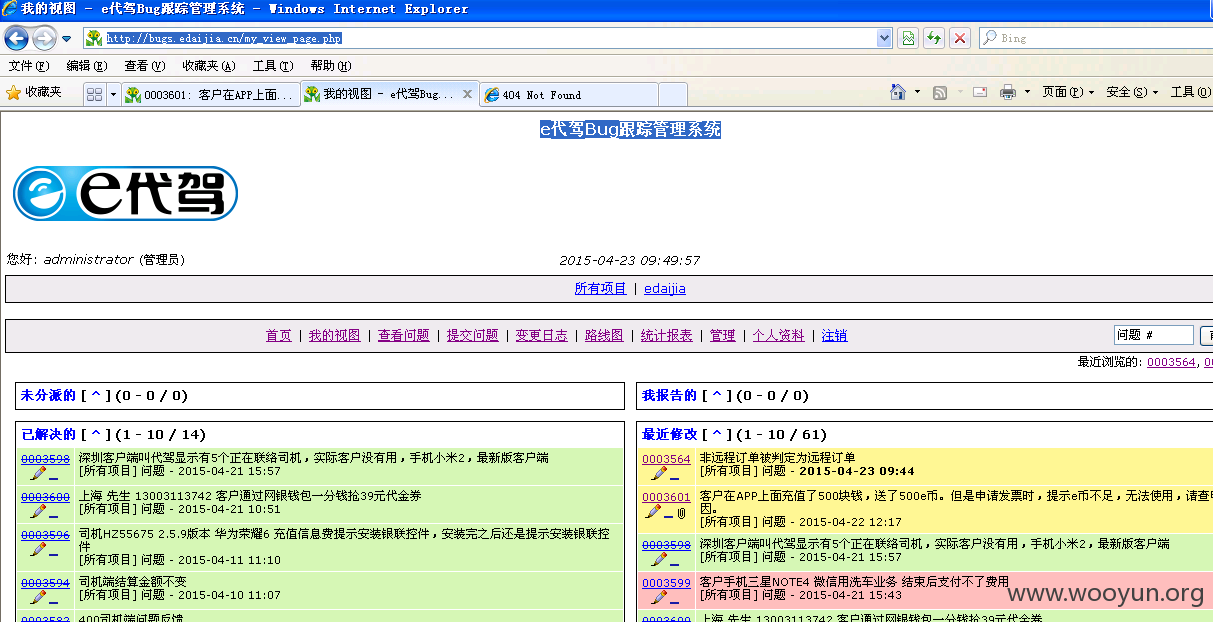Open issue 0003564 in 最近修改 list
Image resolution: width=1213 pixels, height=622 pixels.
tap(666, 459)
